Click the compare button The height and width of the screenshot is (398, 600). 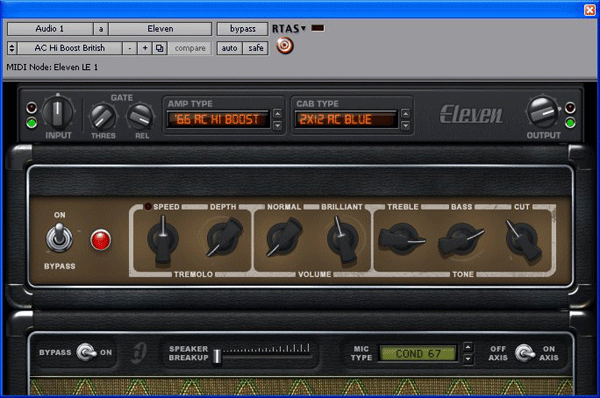[x=190, y=48]
